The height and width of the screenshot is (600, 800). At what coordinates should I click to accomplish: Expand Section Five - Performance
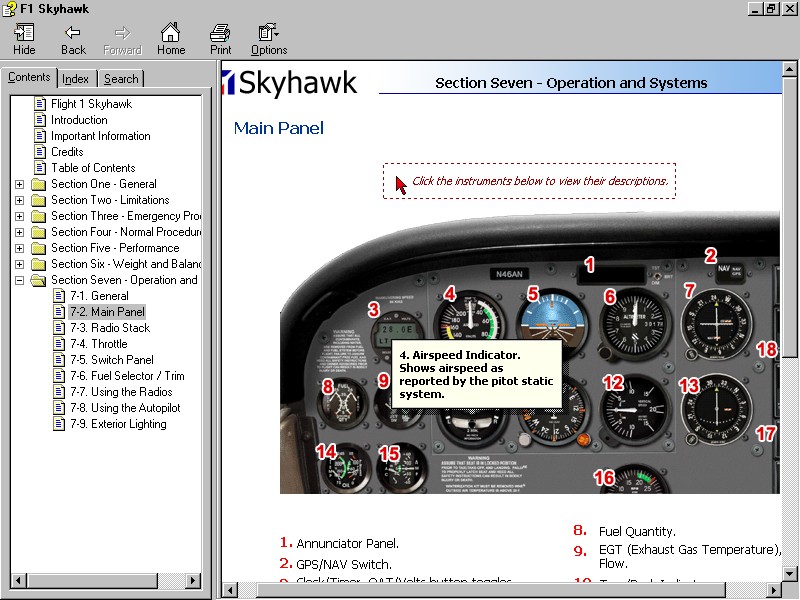point(19,248)
